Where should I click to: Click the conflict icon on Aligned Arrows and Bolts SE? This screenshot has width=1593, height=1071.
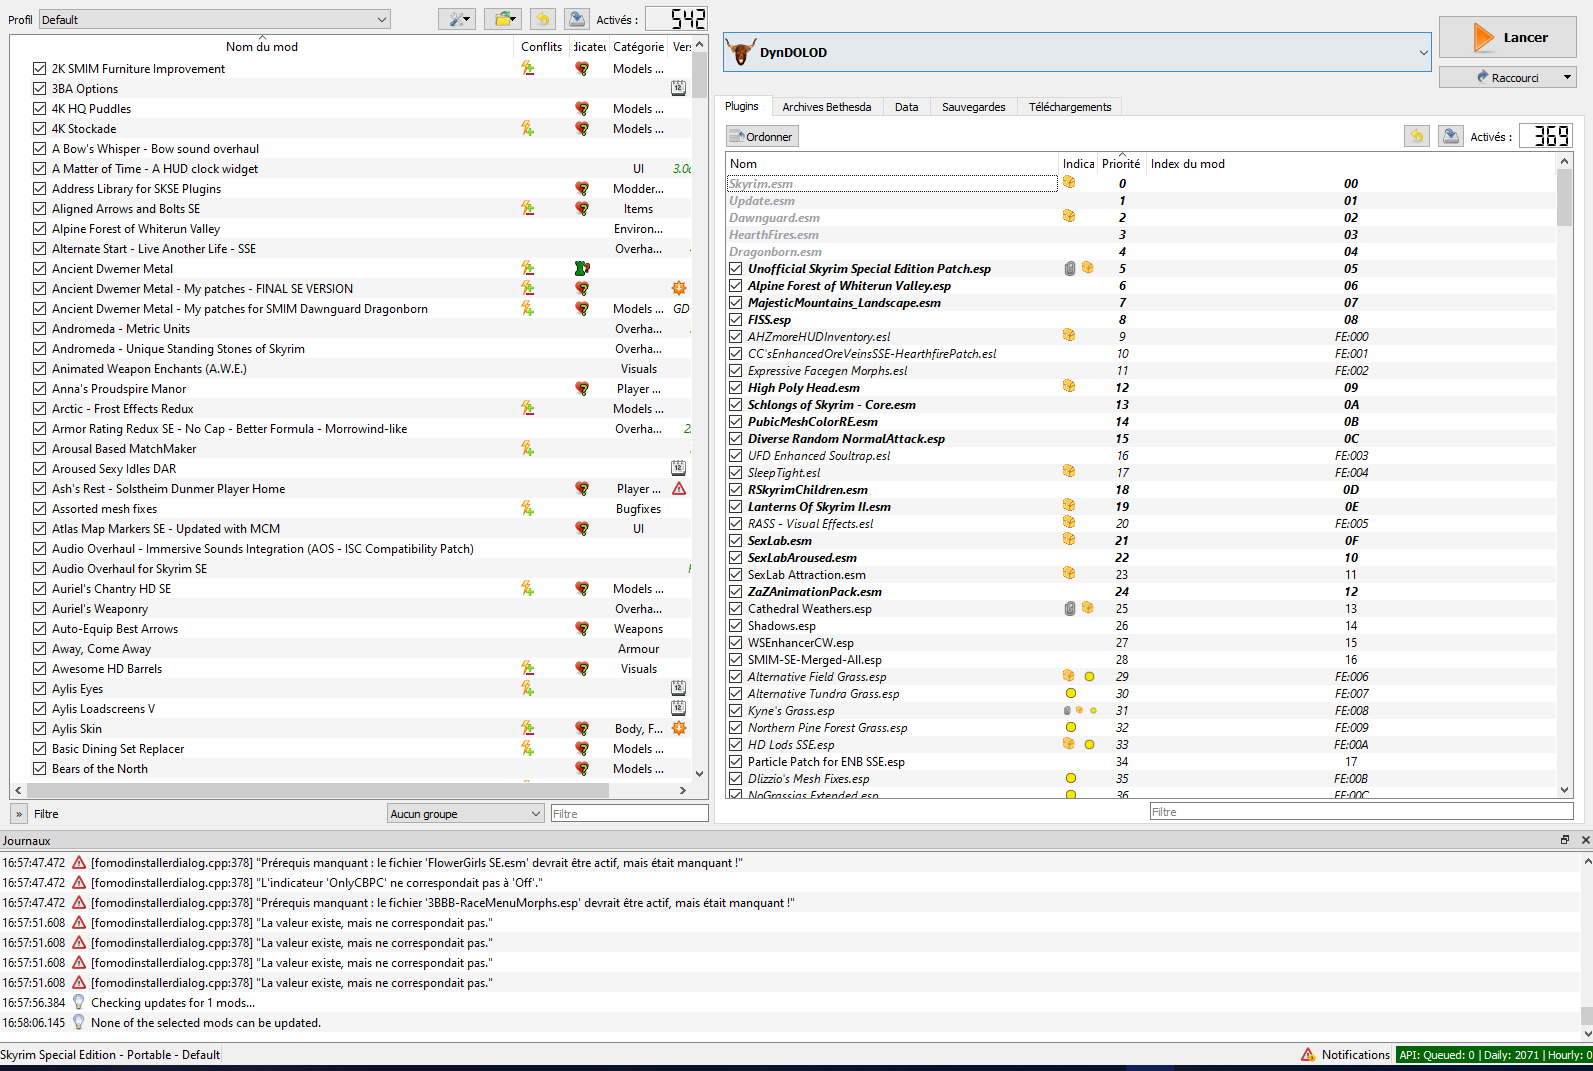point(527,209)
